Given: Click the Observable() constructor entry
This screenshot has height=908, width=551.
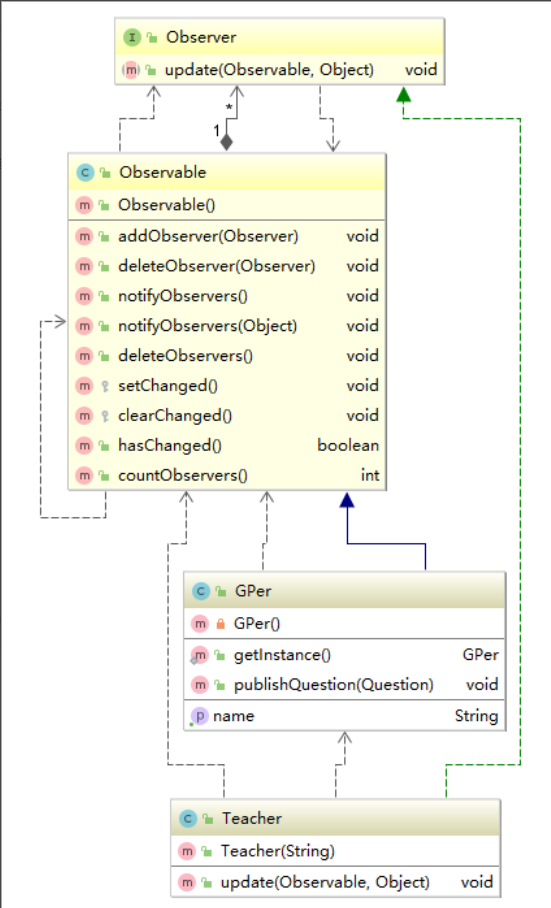Looking at the screenshot, I should pos(167,205).
